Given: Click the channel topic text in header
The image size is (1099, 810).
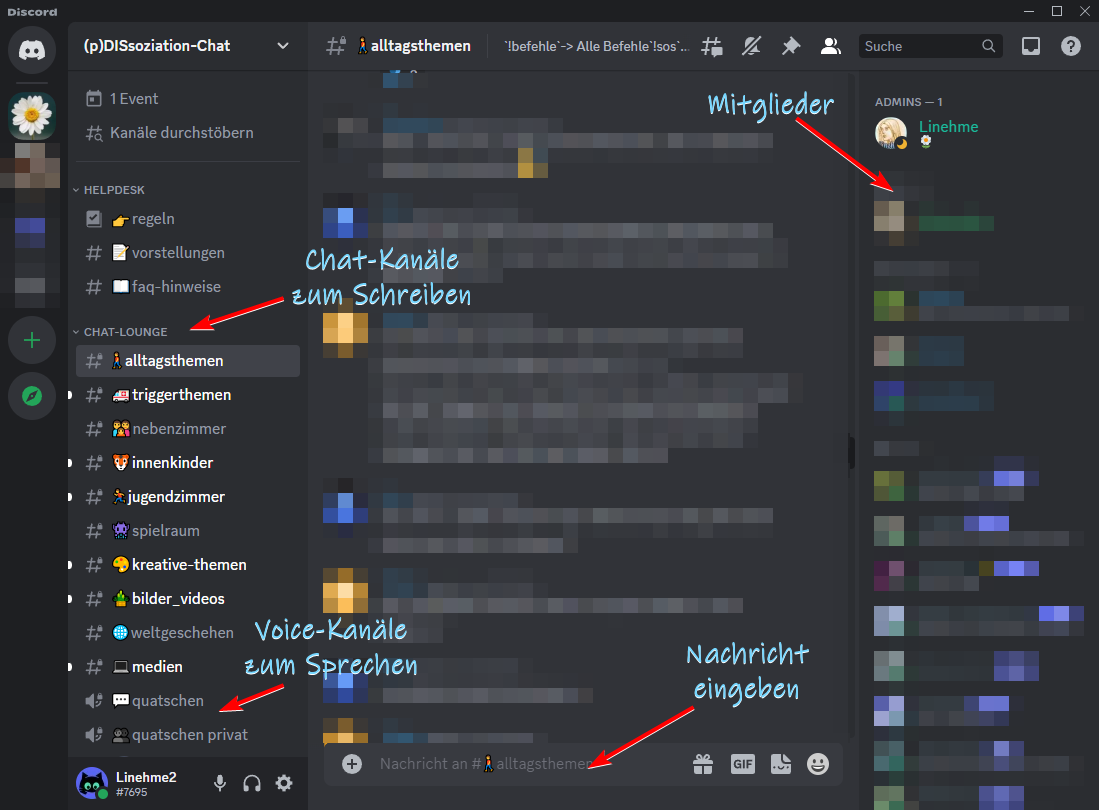Looking at the screenshot, I should [x=596, y=46].
